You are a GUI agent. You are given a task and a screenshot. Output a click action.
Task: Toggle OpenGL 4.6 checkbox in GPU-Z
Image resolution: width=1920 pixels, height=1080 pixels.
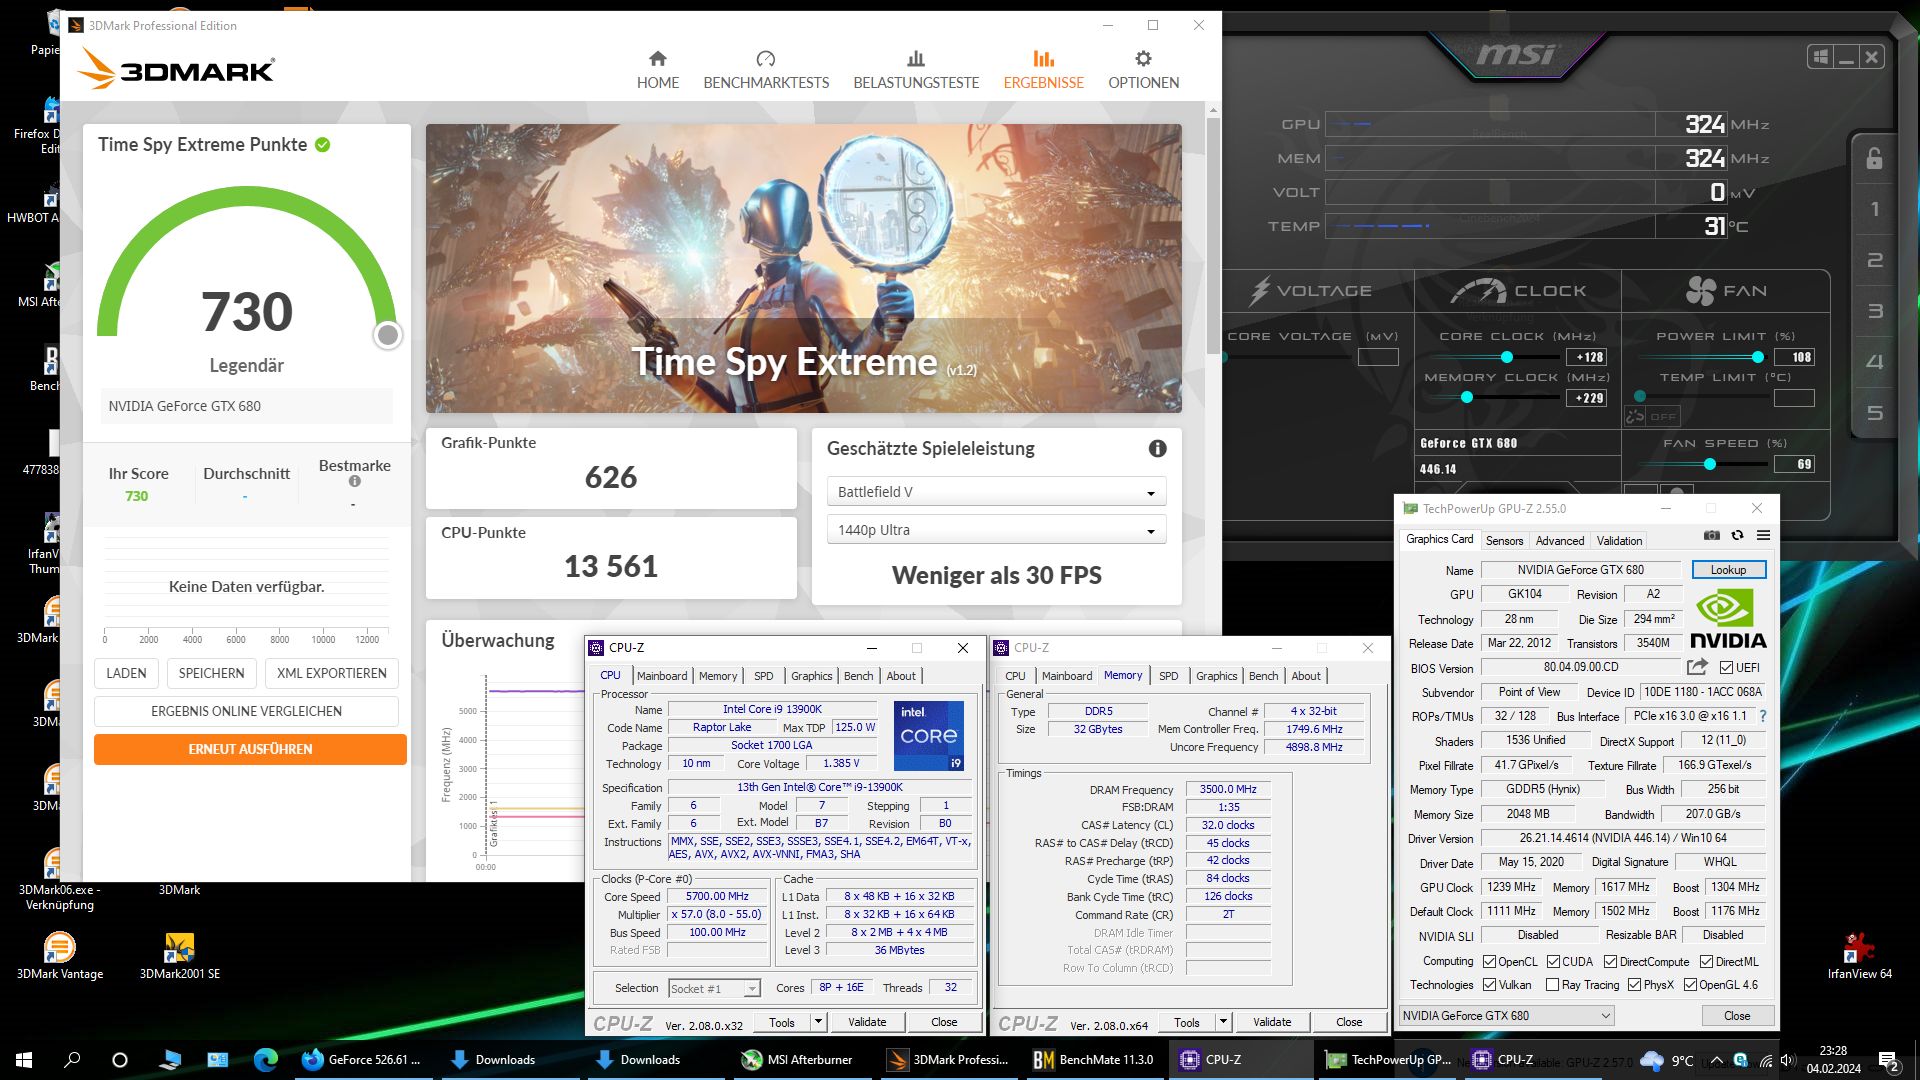(1690, 985)
